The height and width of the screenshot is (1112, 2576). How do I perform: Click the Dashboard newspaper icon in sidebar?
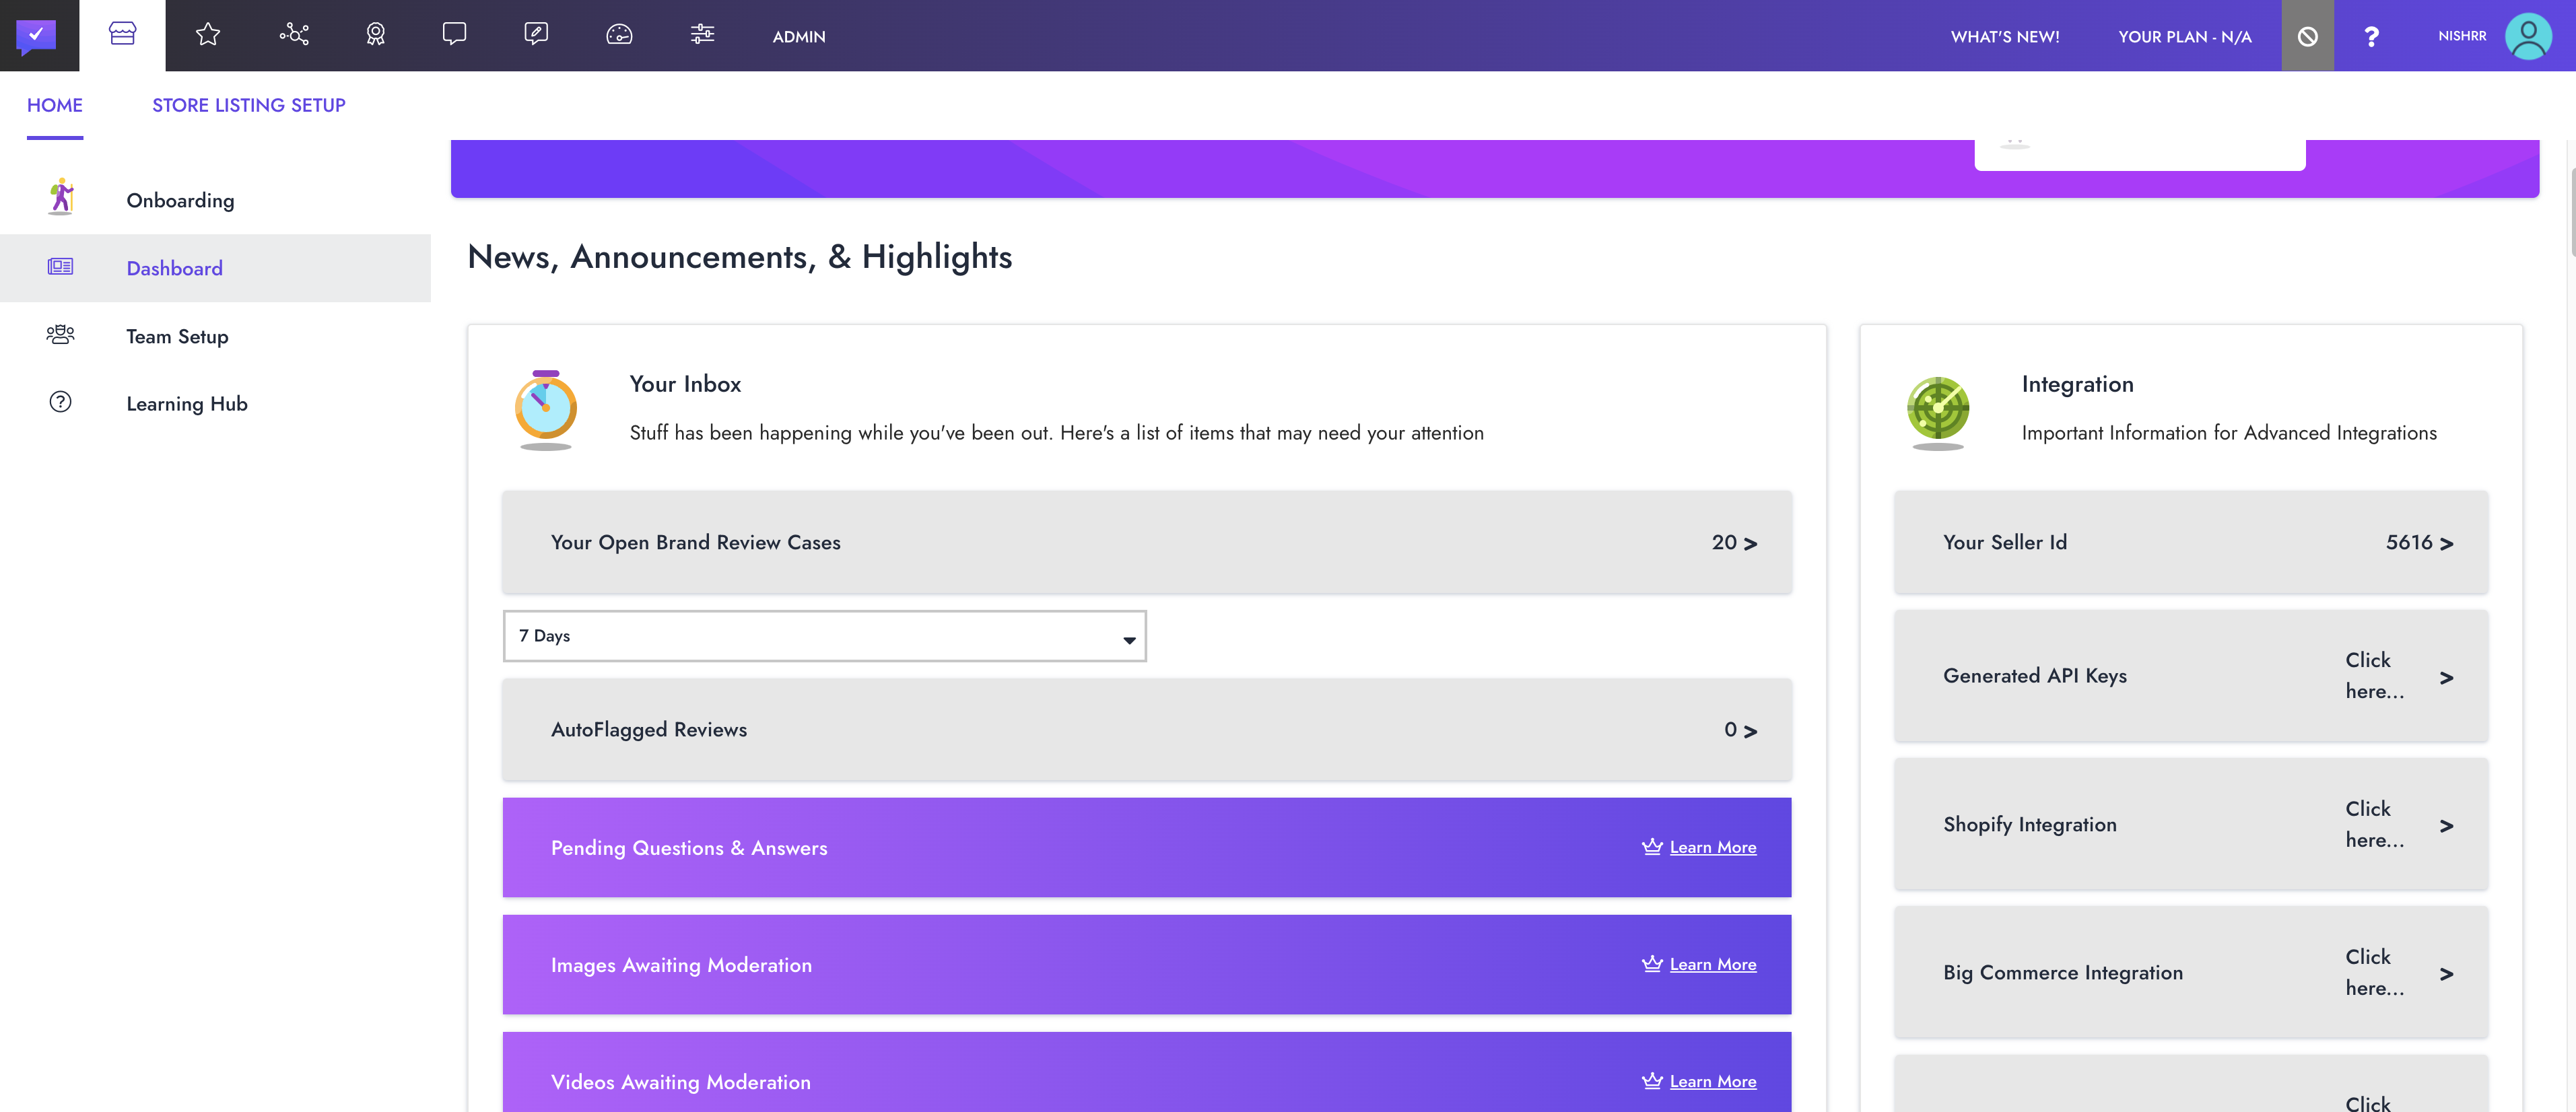click(60, 267)
